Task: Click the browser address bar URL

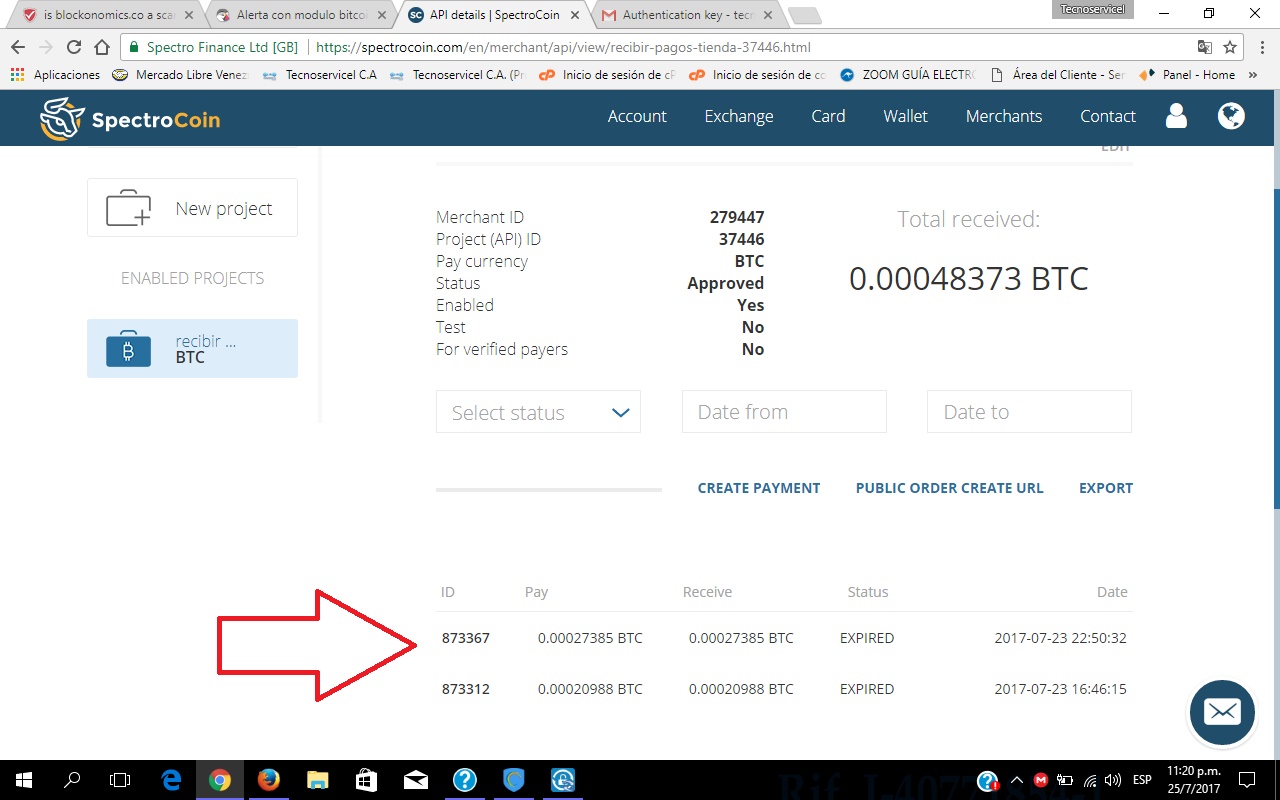Action: point(563,47)
